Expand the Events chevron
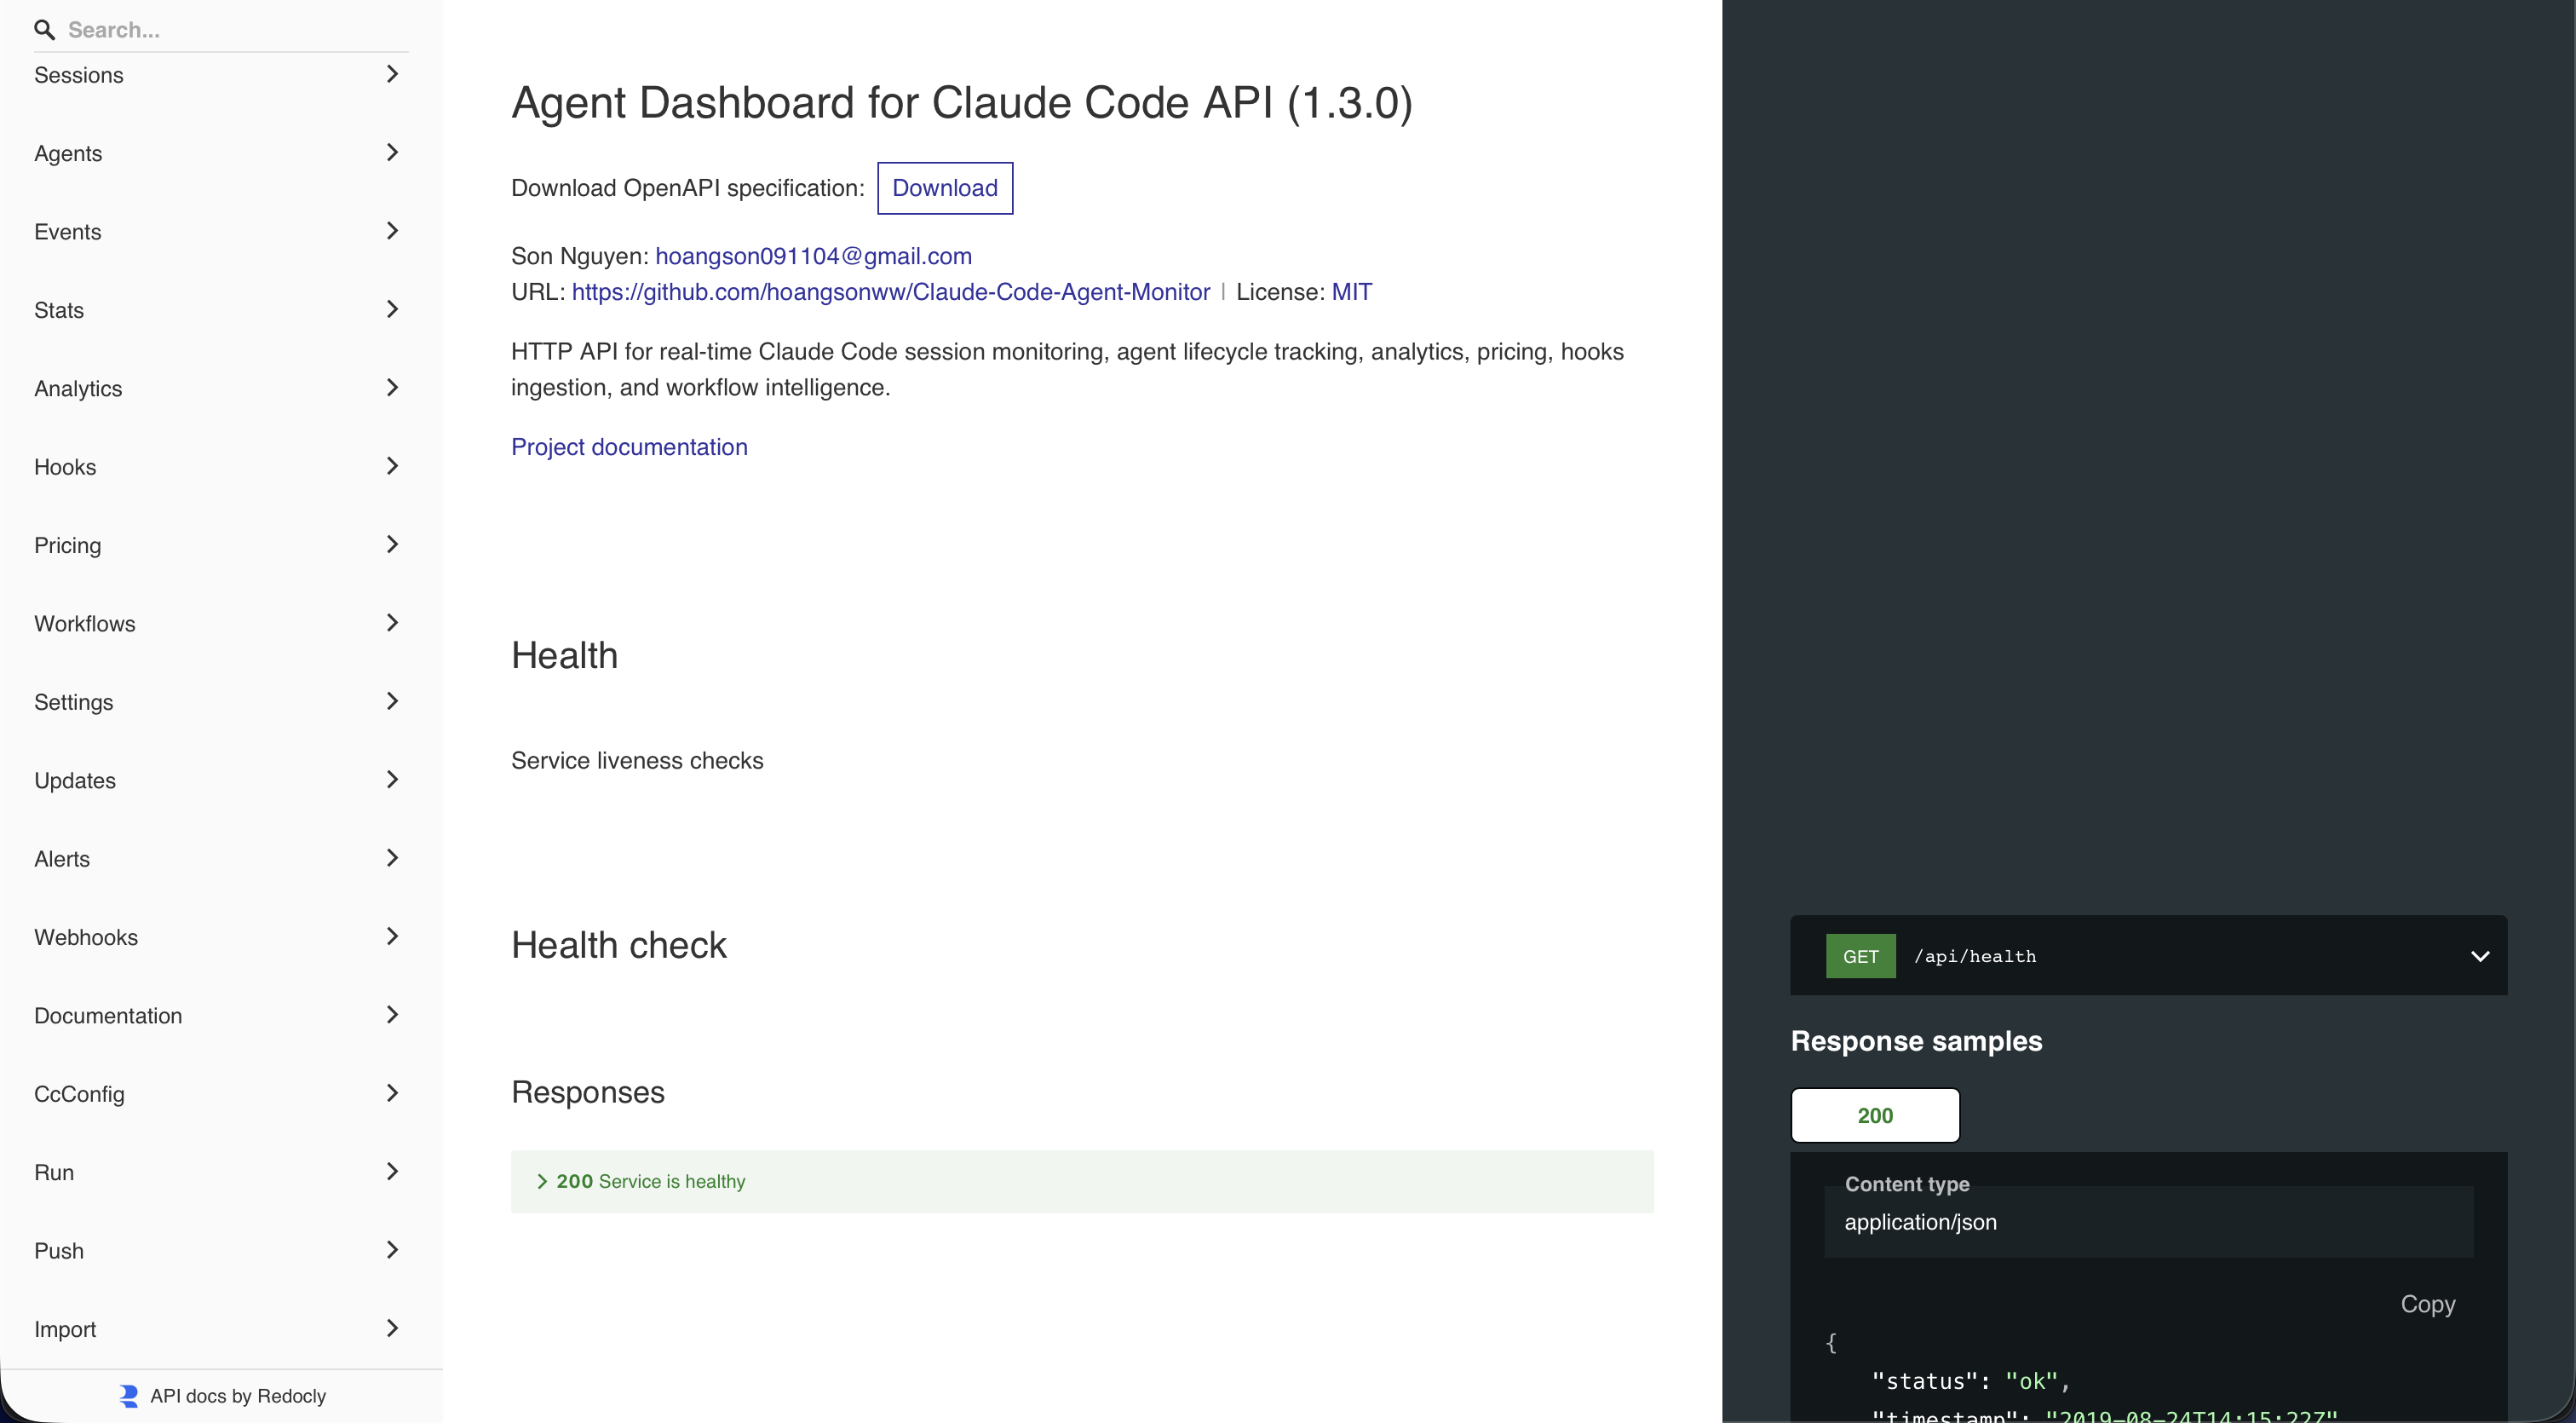Viewport: 2576px width, 1423px height. 392,231
